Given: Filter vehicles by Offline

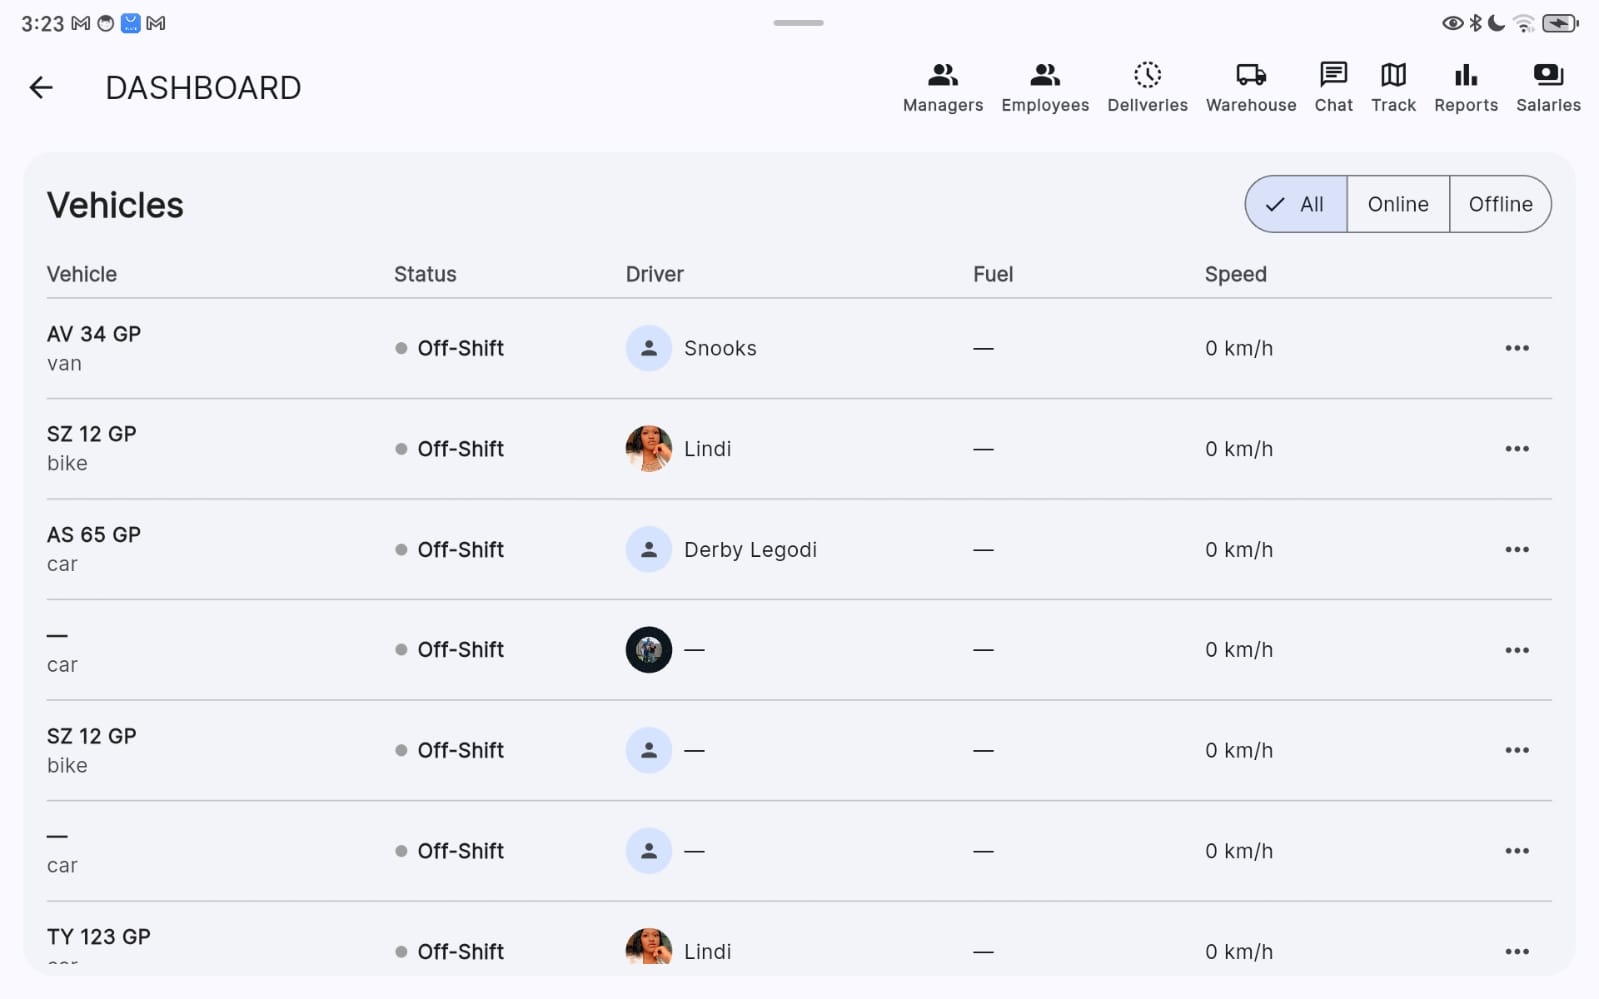Looking at the screenshot, I should tap(1499, 205).
